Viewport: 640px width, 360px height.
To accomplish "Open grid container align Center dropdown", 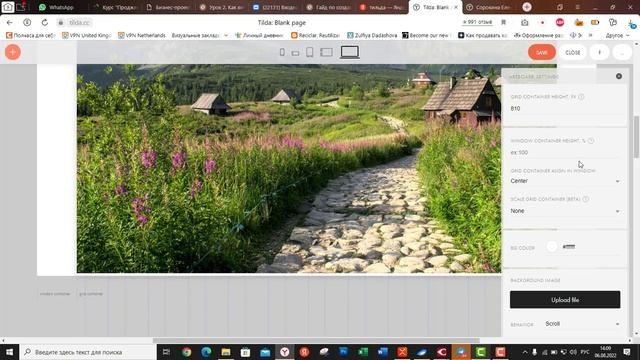I will pyautogui.click(x=565, y=181).
